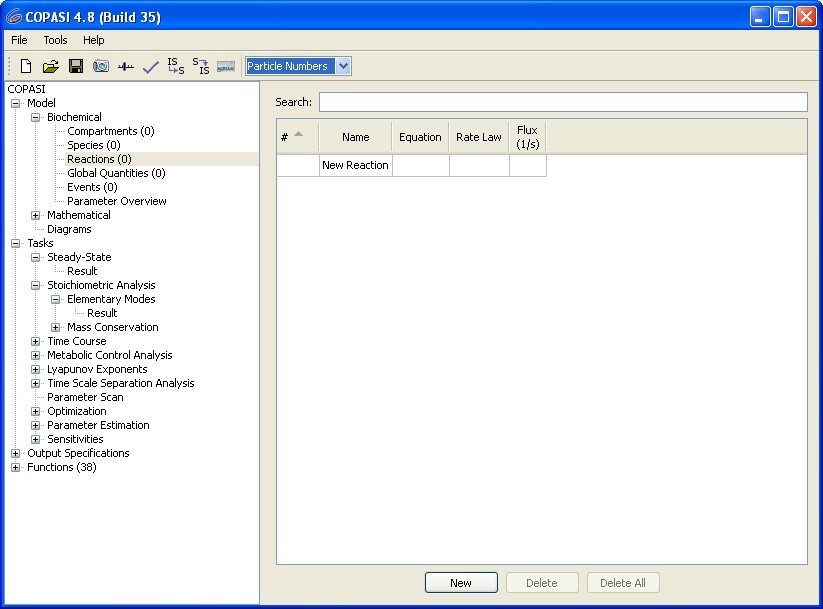The width and height of the screenshot is (823, 609).
Task: Expand Time Scale Separation Analysis node
Action: [36, 383]
